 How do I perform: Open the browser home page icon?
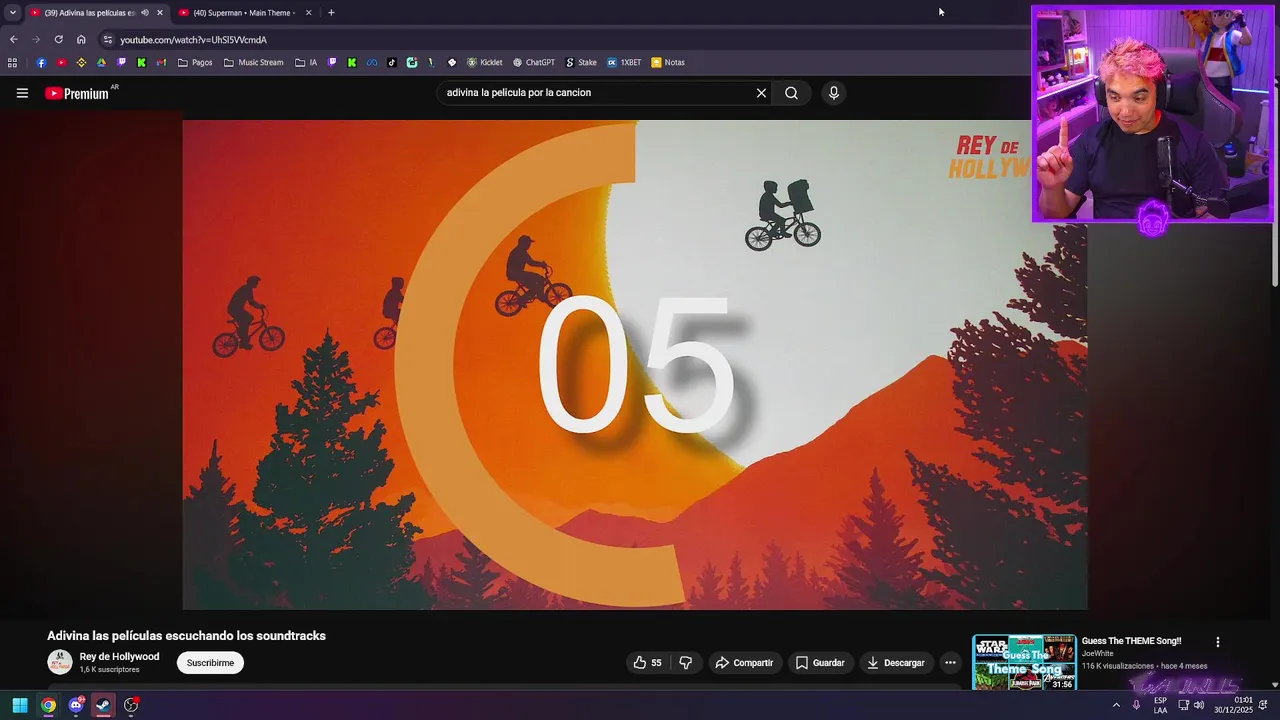[x=81, y=40]
